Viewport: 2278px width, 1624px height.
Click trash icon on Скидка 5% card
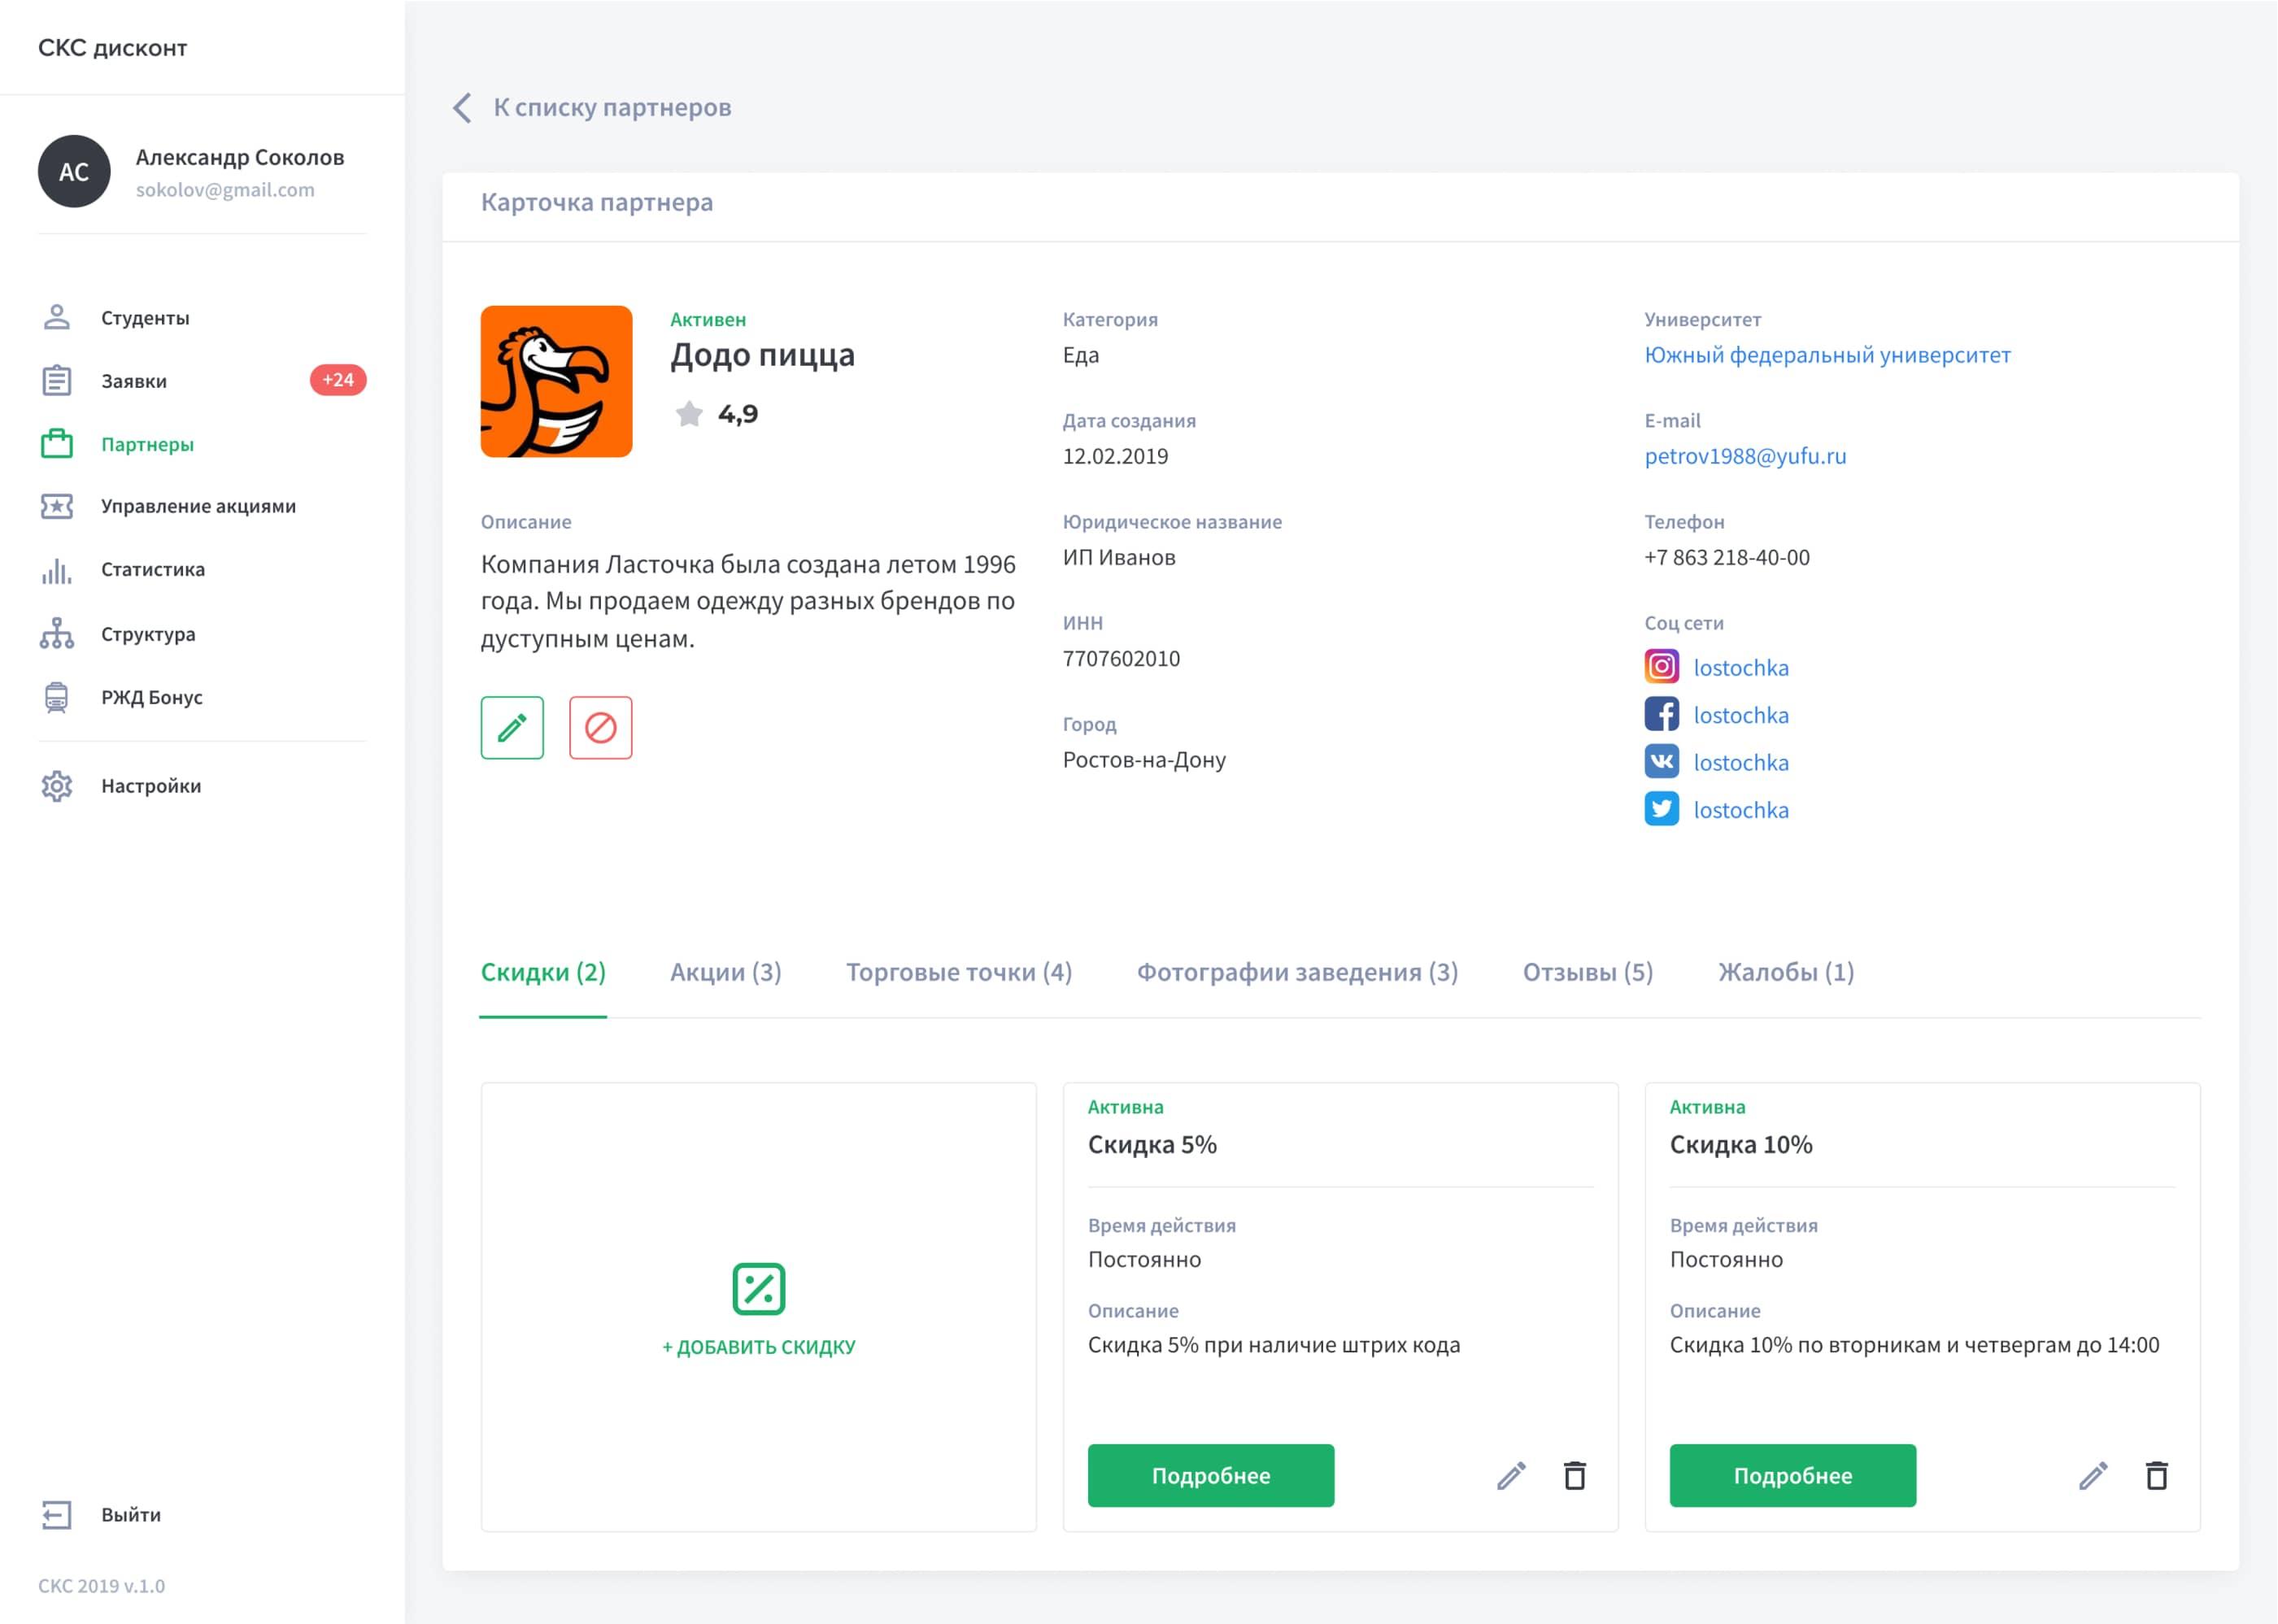[1574, 1475]
